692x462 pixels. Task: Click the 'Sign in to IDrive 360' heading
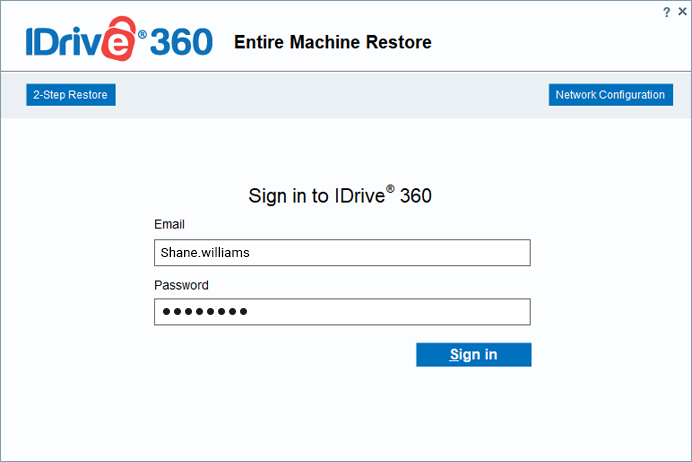(x=340, y=195)
